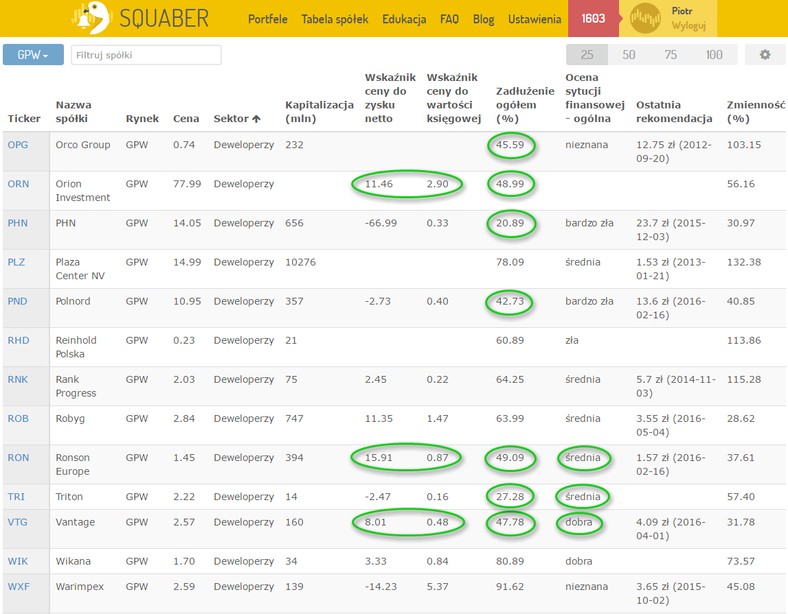Open the RON ticker link
788x614 pixels.
pos(18,458)
